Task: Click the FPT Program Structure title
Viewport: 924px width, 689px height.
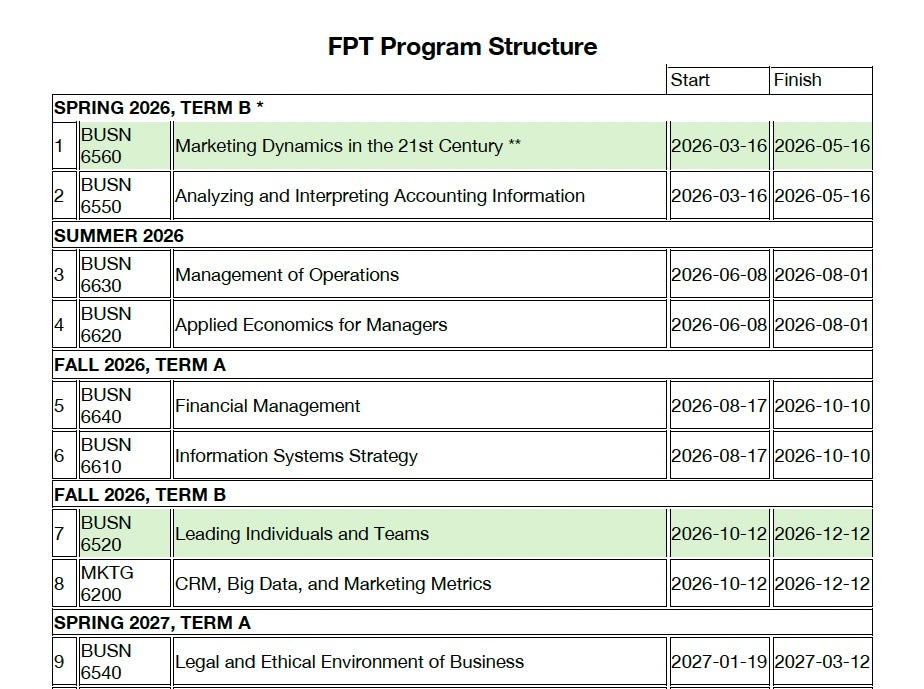Action: click(462, 47)
